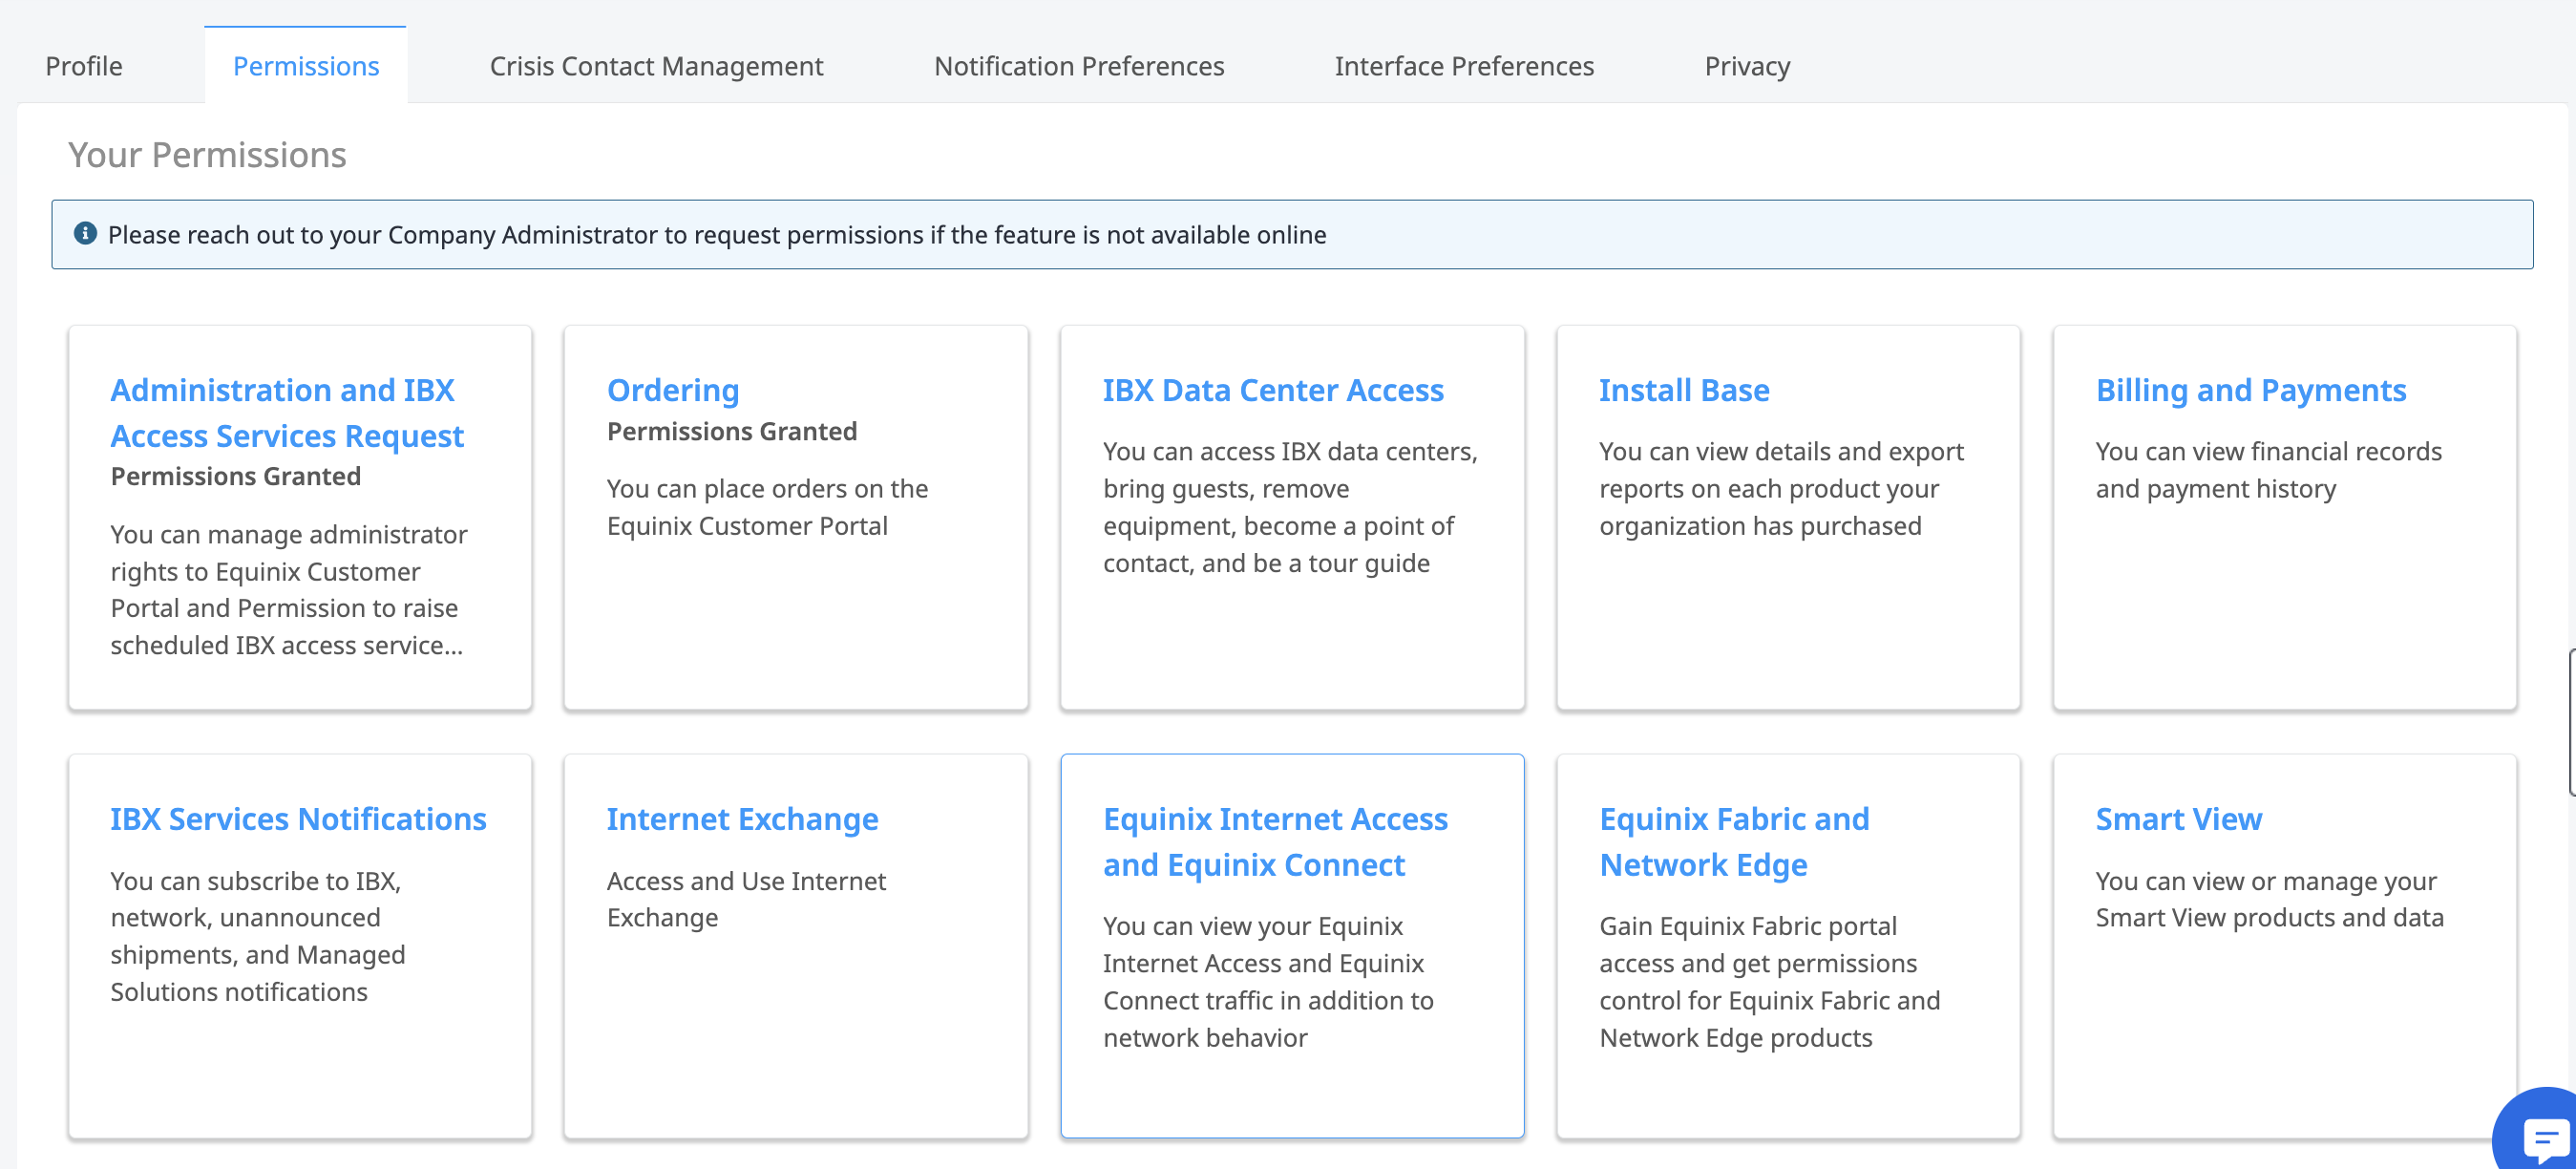
Task: Click 'You can view or manage your Smart View' text
Action: 2269,899
